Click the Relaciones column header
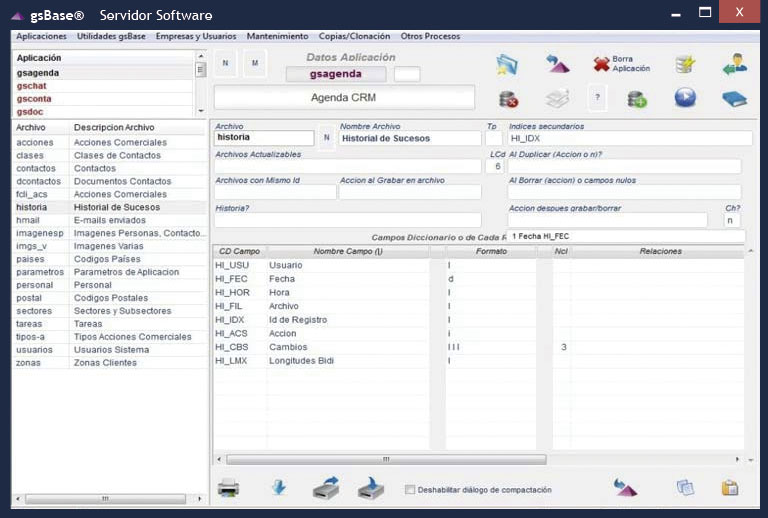The width and height of the screenshot is (768, 518). pos(660,251)
